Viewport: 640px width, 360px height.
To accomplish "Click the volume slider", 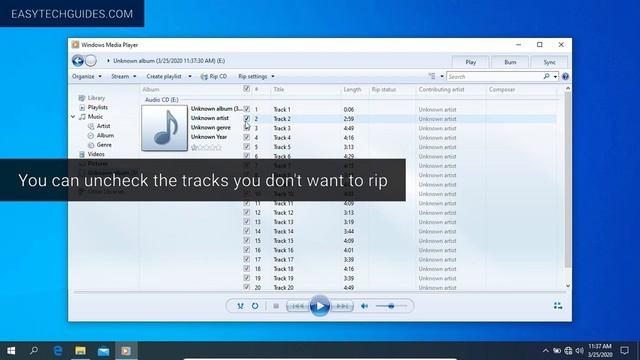I will coord(391,306).
